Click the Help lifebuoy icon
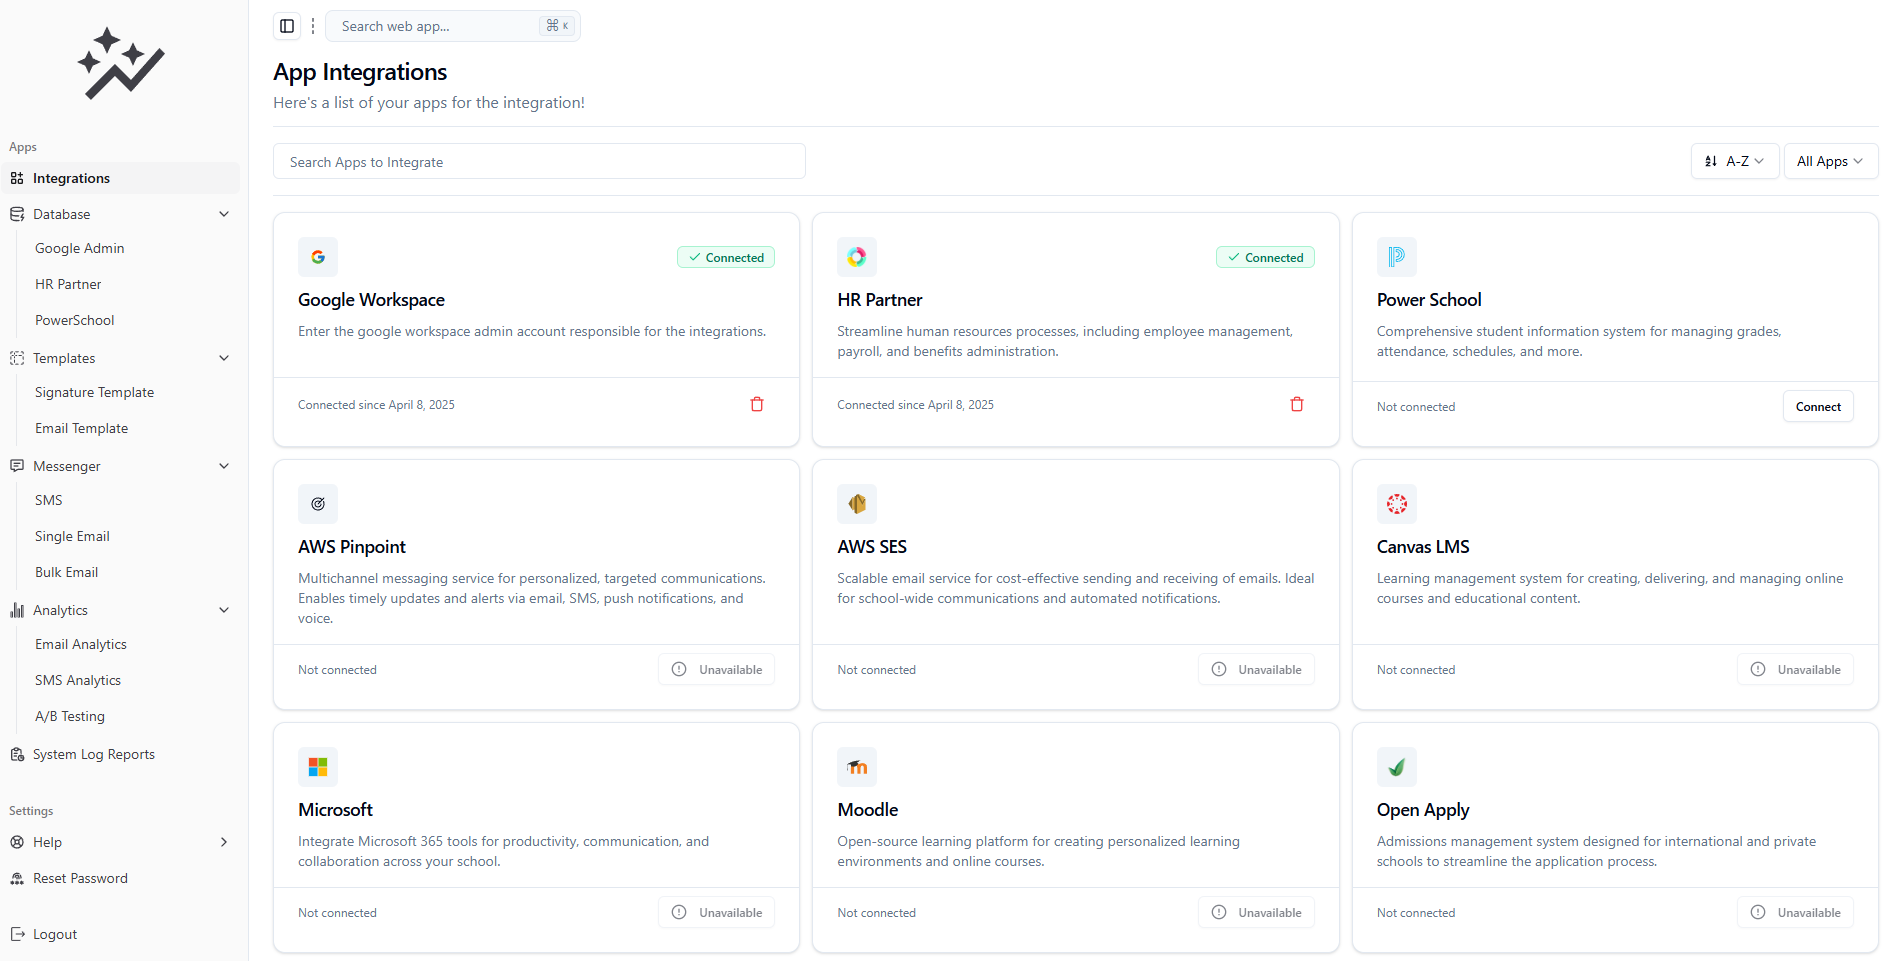 point(17,842)
